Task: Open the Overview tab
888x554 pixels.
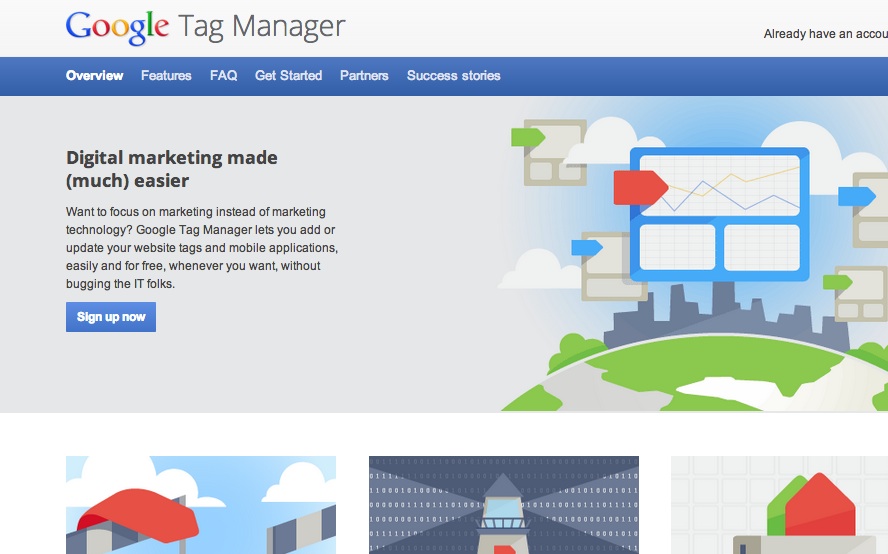Action: point(95,75)
